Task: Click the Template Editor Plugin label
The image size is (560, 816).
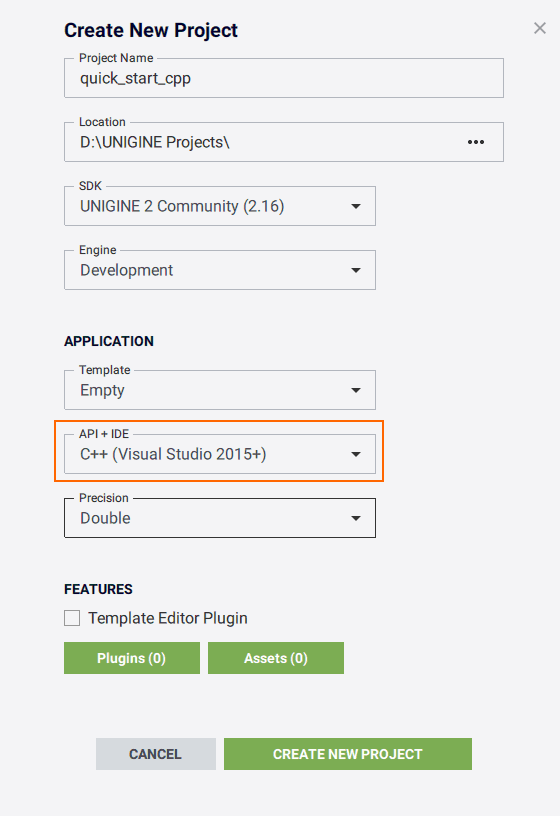Action: 168,618
